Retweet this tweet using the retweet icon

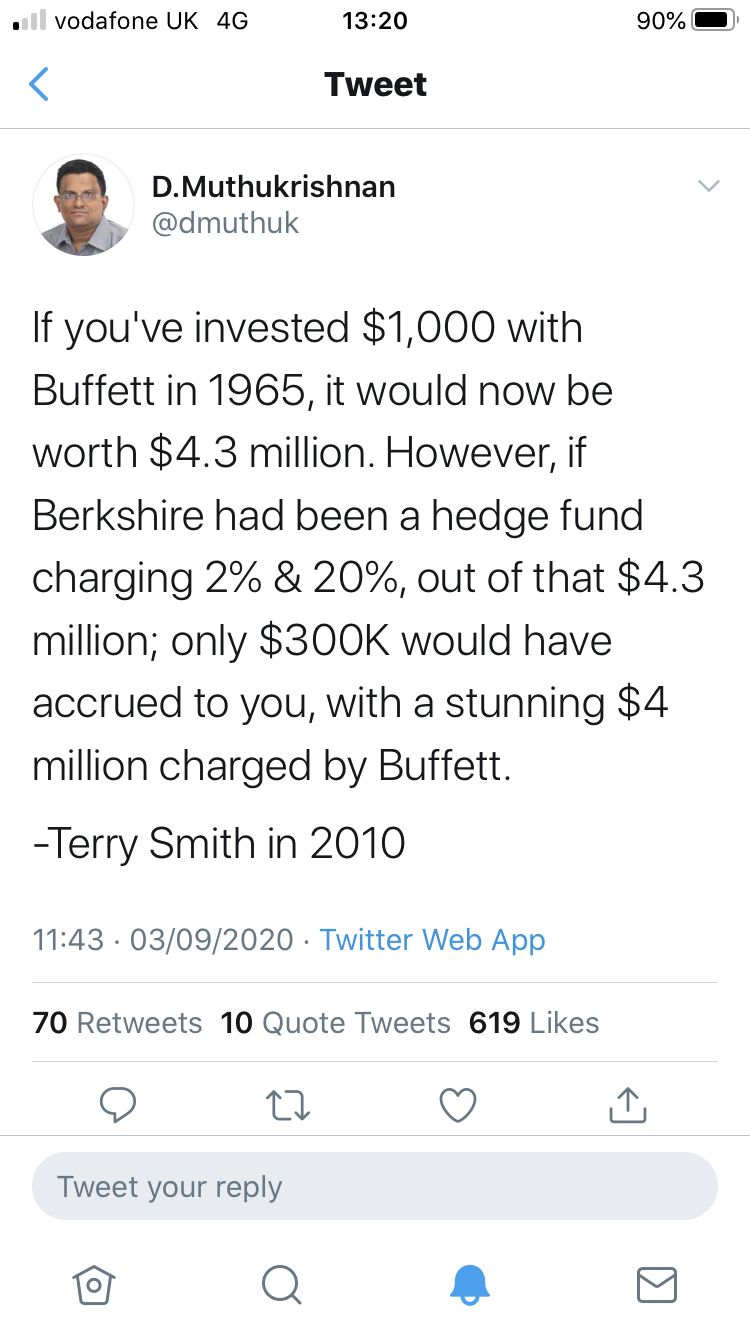click(x=288, y=1104)
